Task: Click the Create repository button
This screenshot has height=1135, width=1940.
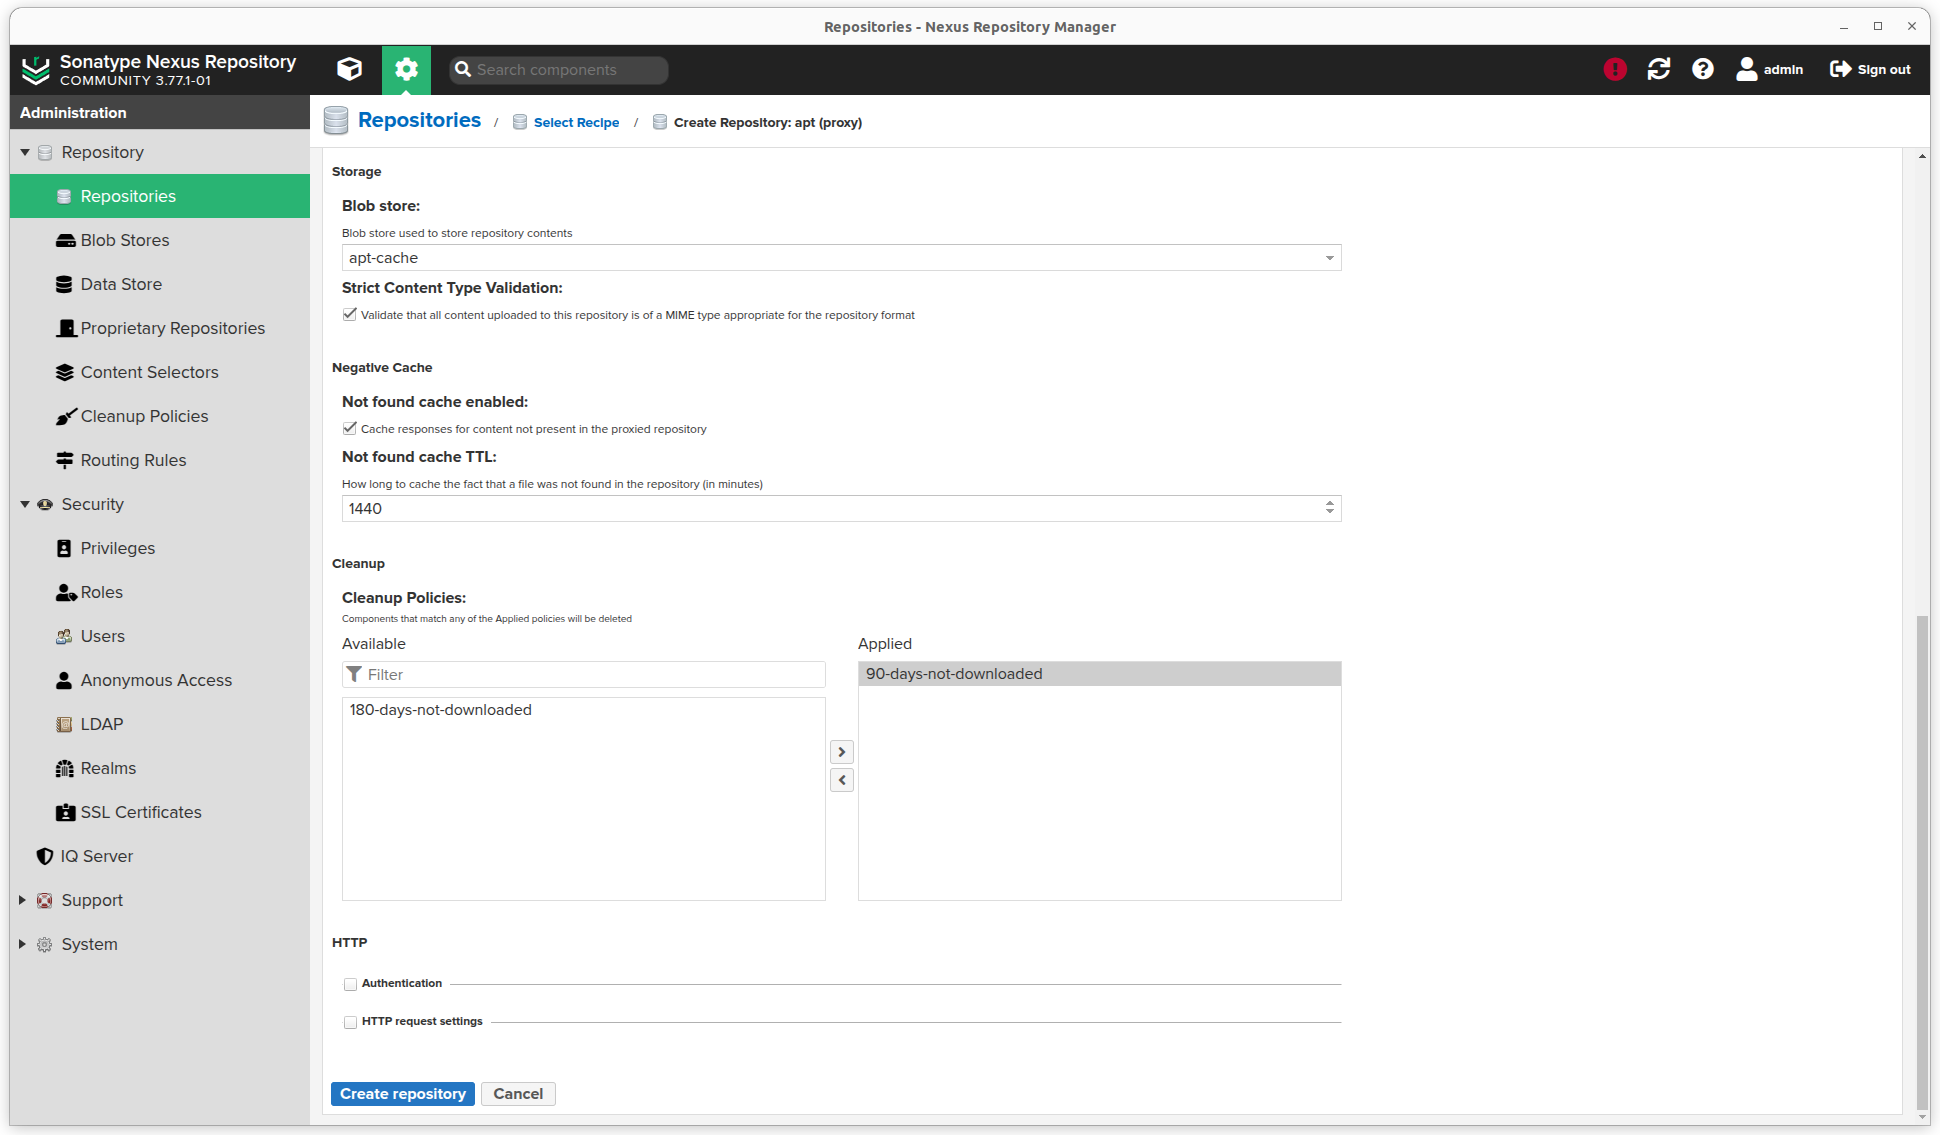Action: tap(403, 1094)
